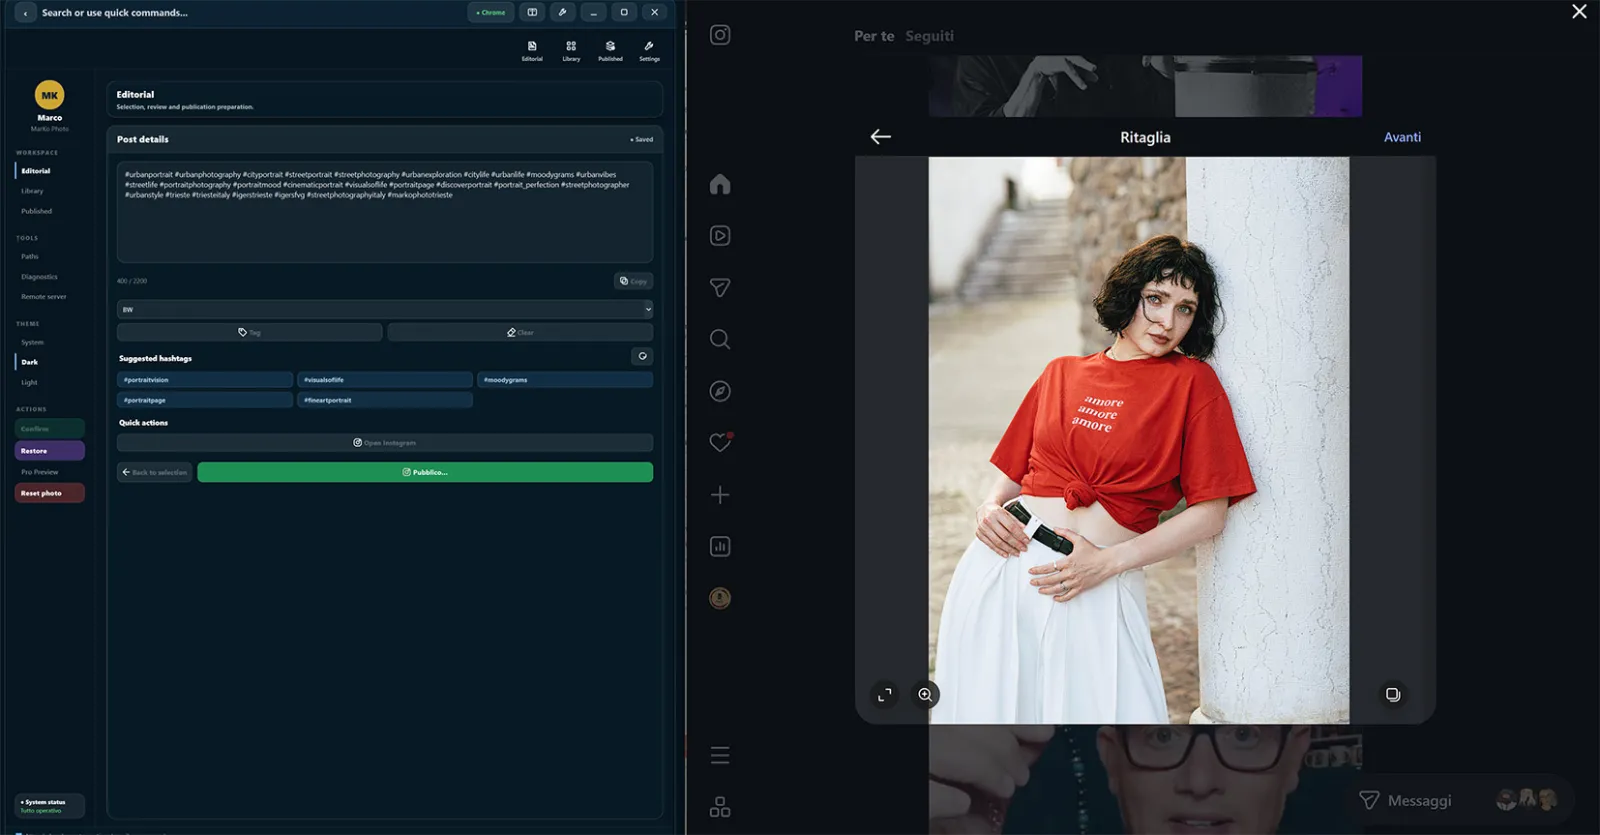The image size is (1600, 835).
Task: Click Open Instagram quick action button
Action: 385,442
